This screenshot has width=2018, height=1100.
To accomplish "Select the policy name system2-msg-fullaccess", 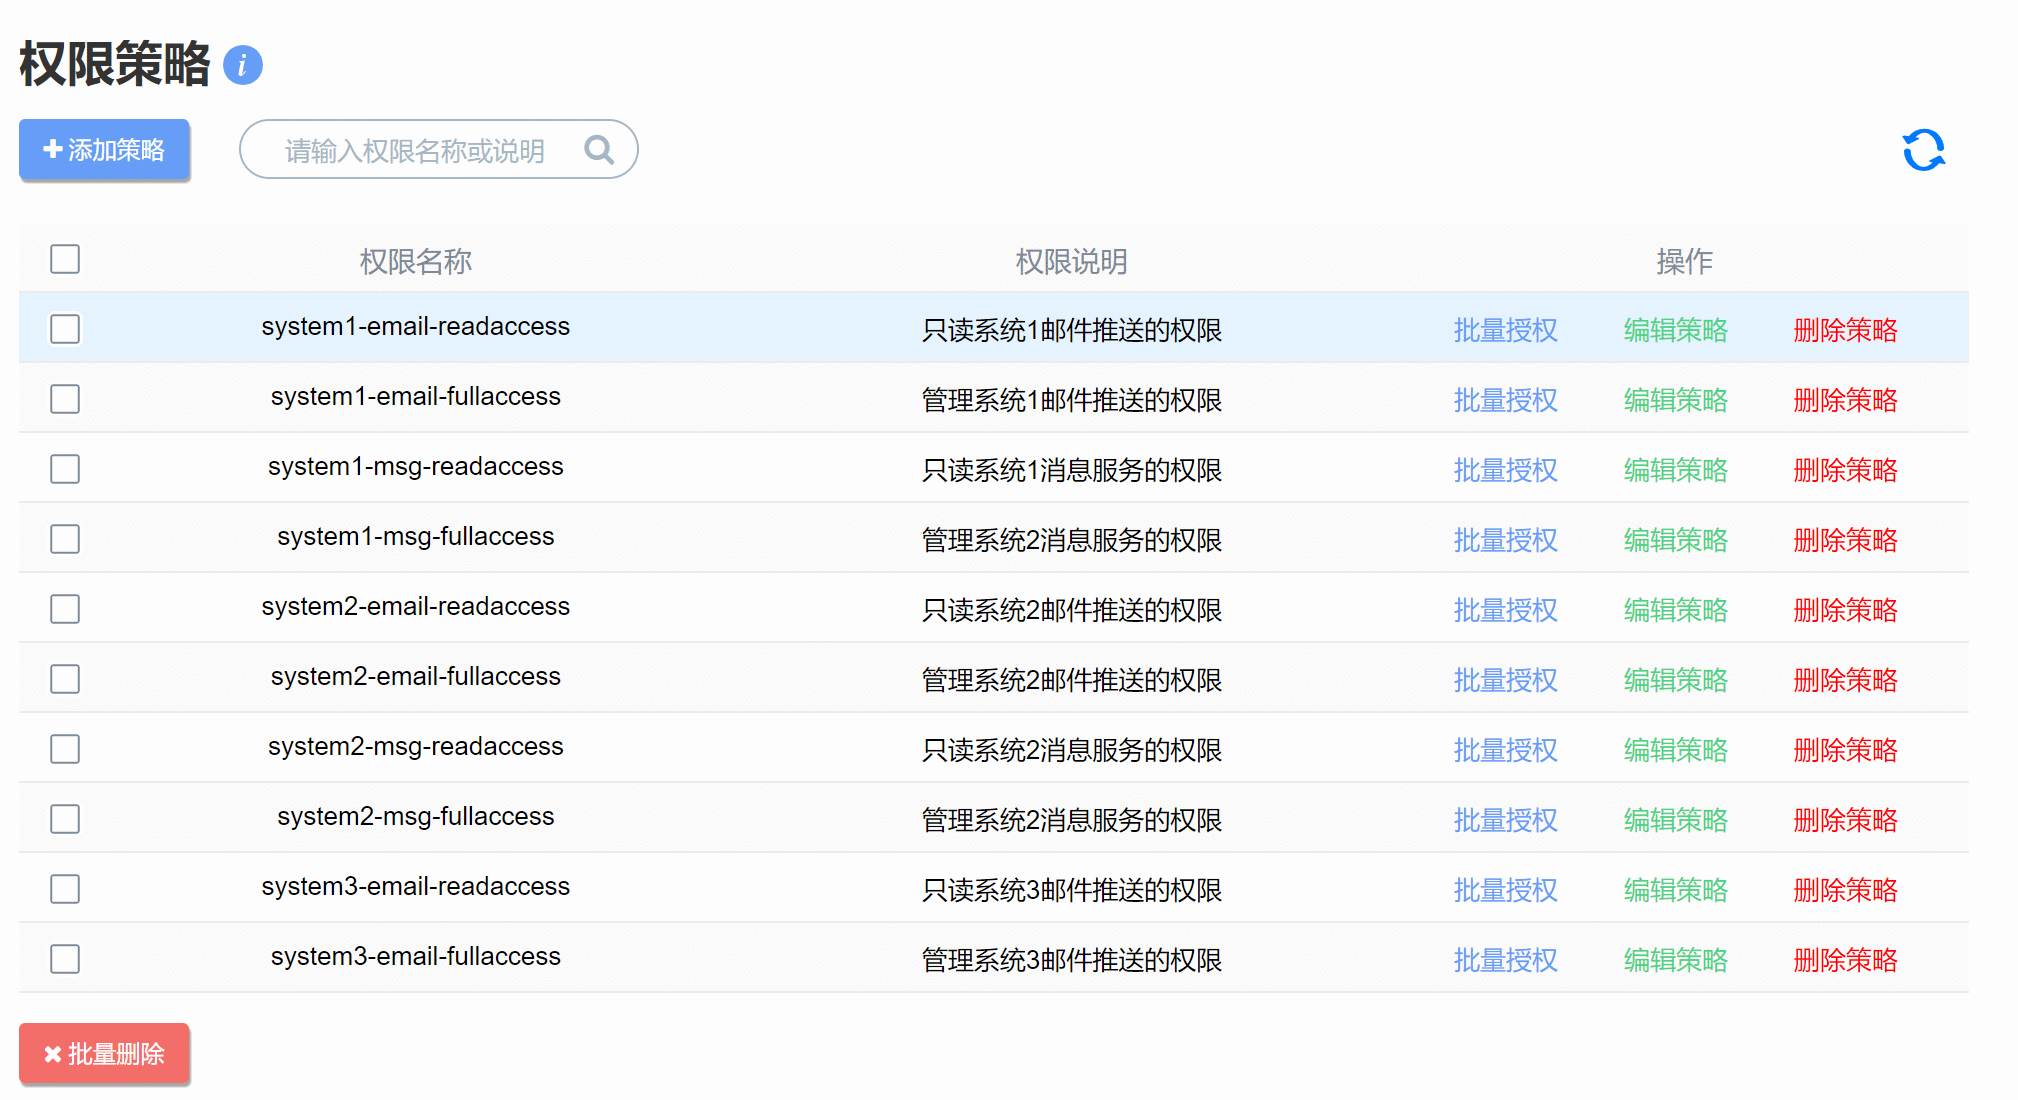I will pyautogui.click(x=415, y=817).
